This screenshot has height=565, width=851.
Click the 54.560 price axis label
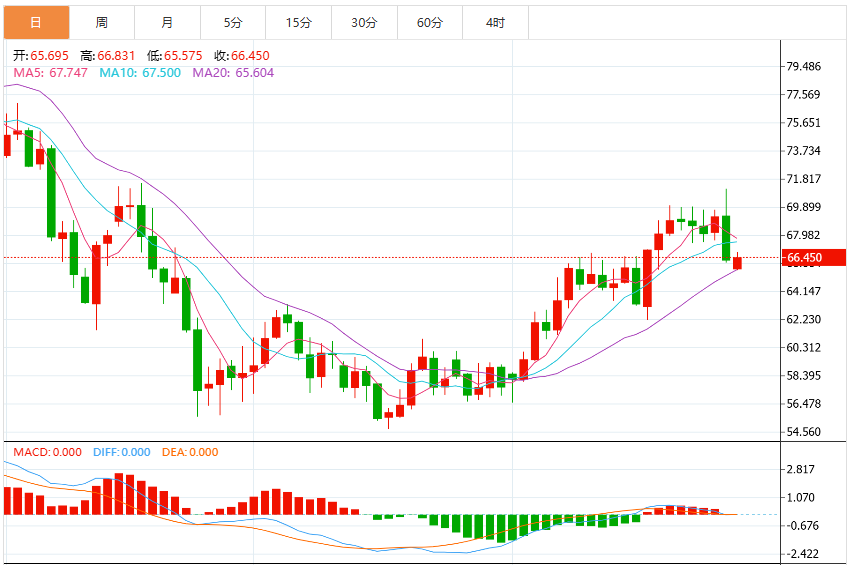point(804,432)
